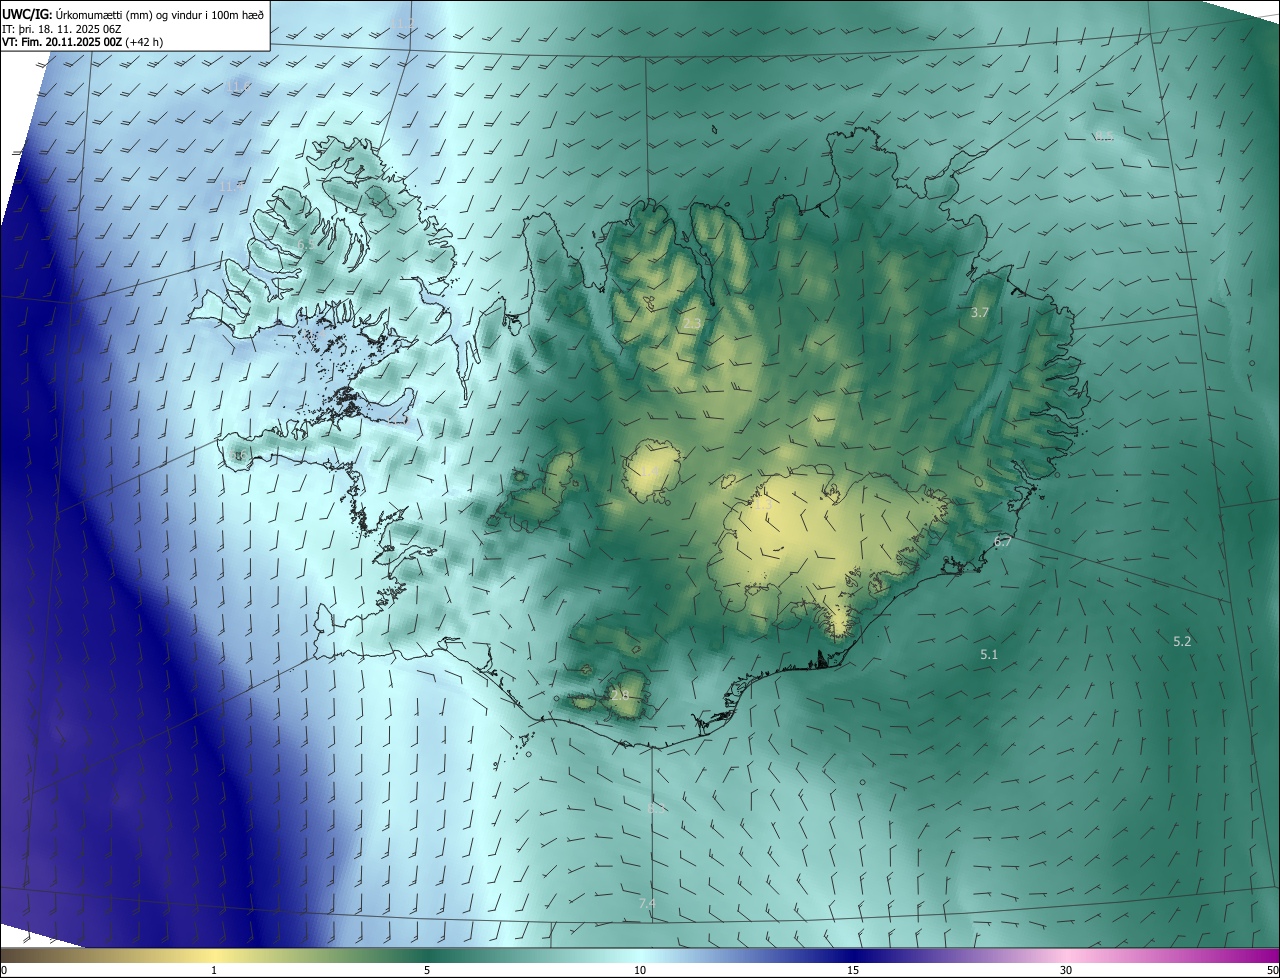Click the colour scale tick label '50'

(1272, 970)
